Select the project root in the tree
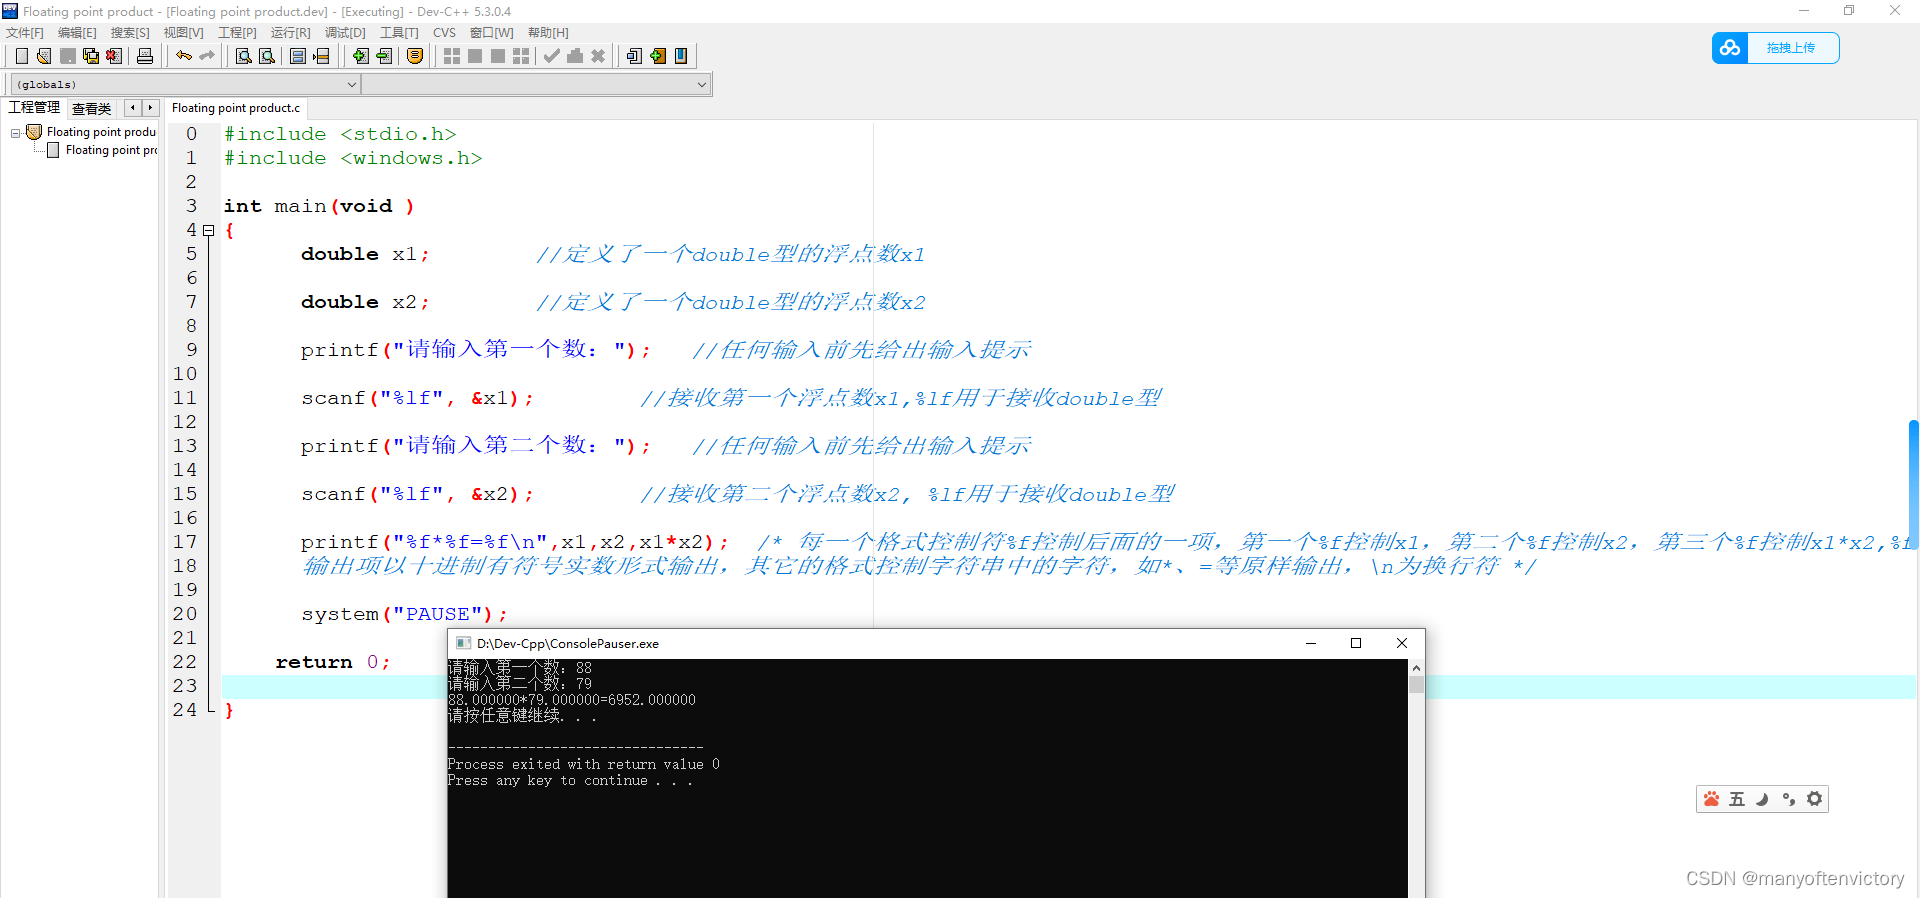The width and height of the screenshot is (1920, 898). 101,132
